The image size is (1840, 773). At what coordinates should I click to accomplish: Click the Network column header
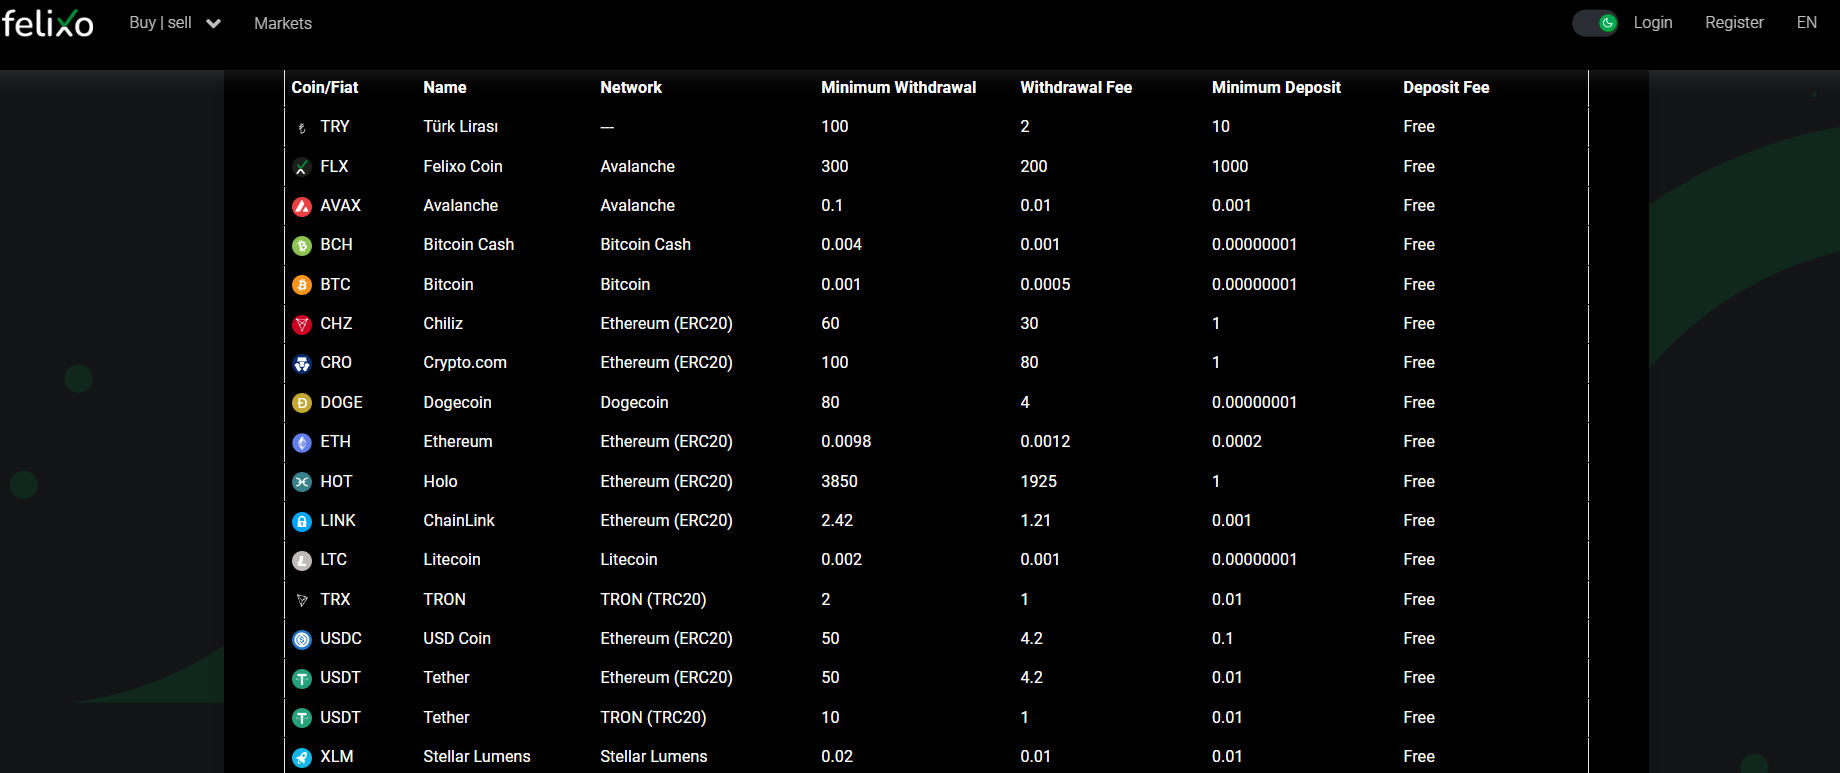pos(631,87)
